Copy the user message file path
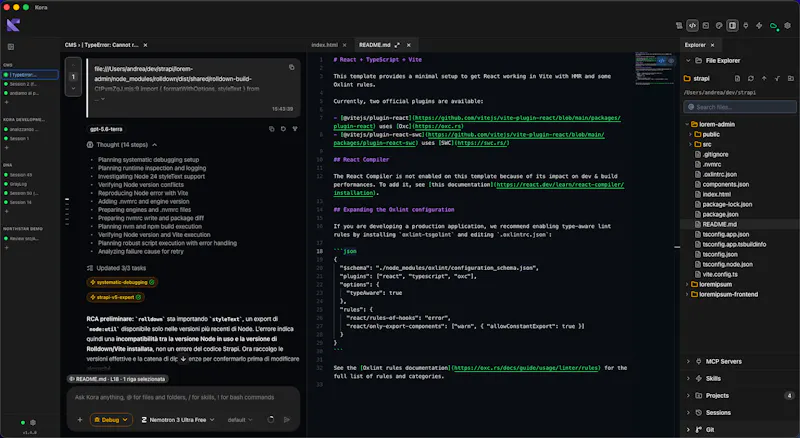The width and height of the screenshot is (800, 438). (291, 67)
